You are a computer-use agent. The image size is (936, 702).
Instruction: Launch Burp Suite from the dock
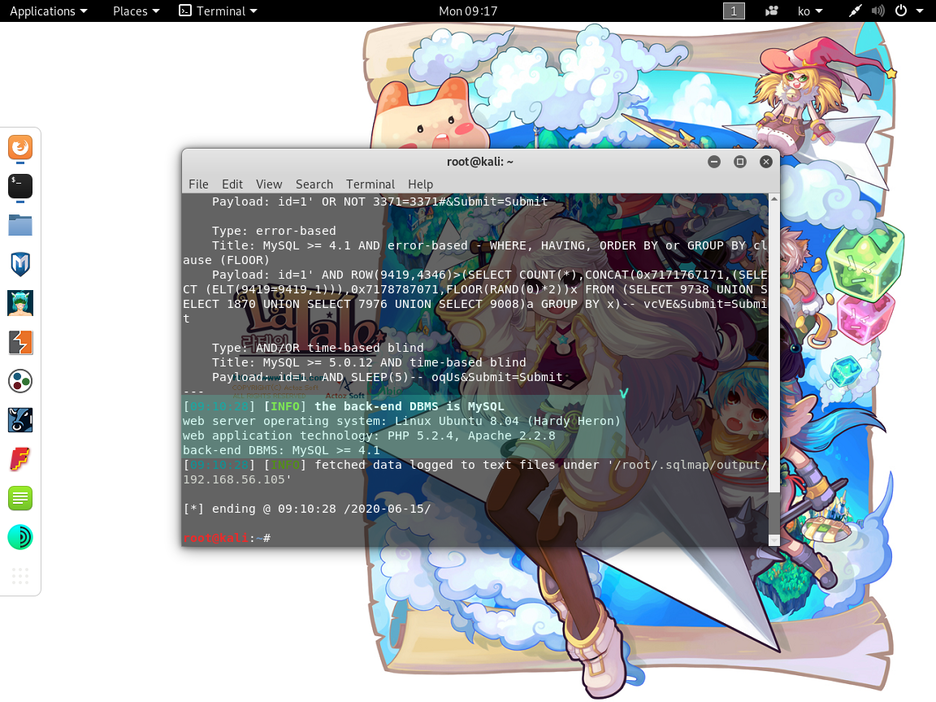[x=20, y=343]
